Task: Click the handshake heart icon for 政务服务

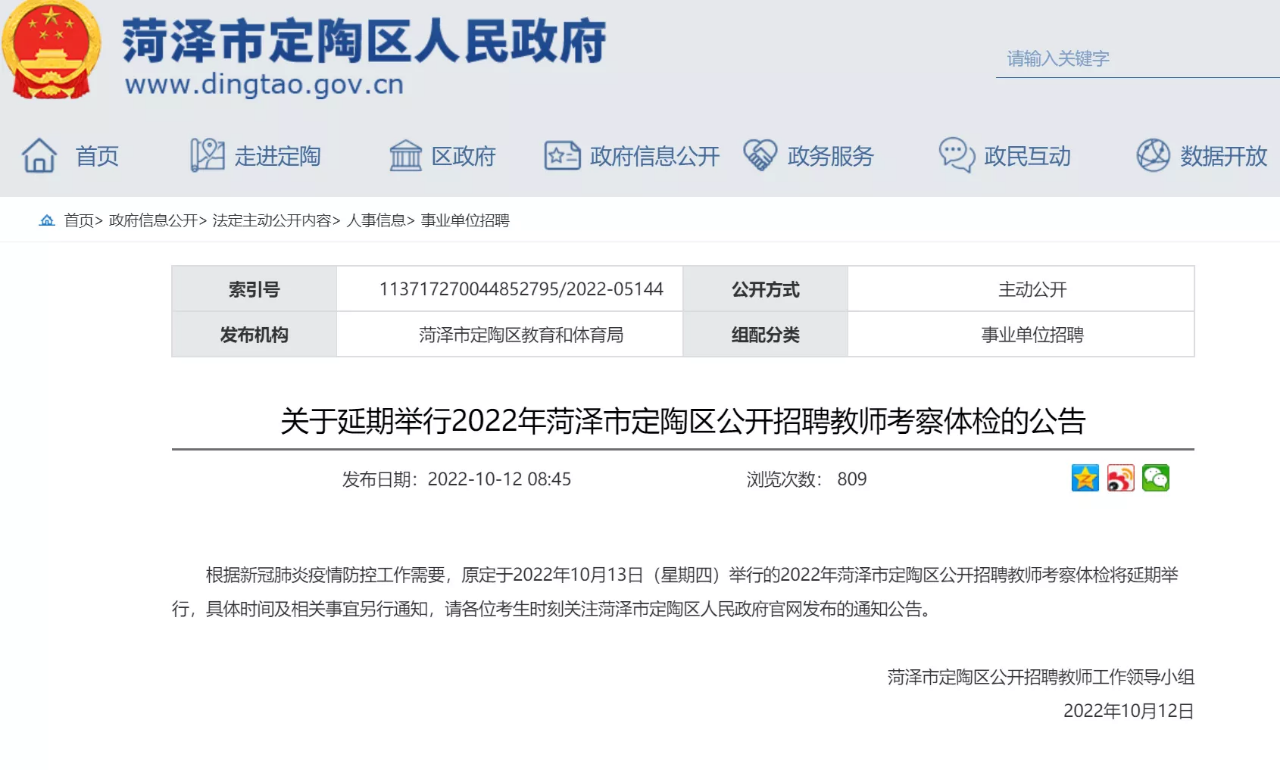Action: (760, 156)
